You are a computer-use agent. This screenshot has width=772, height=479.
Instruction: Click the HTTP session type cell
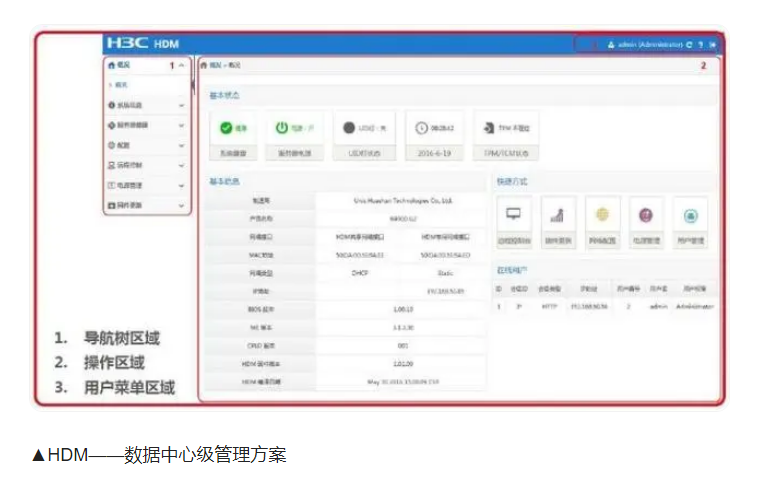point(549,306)
